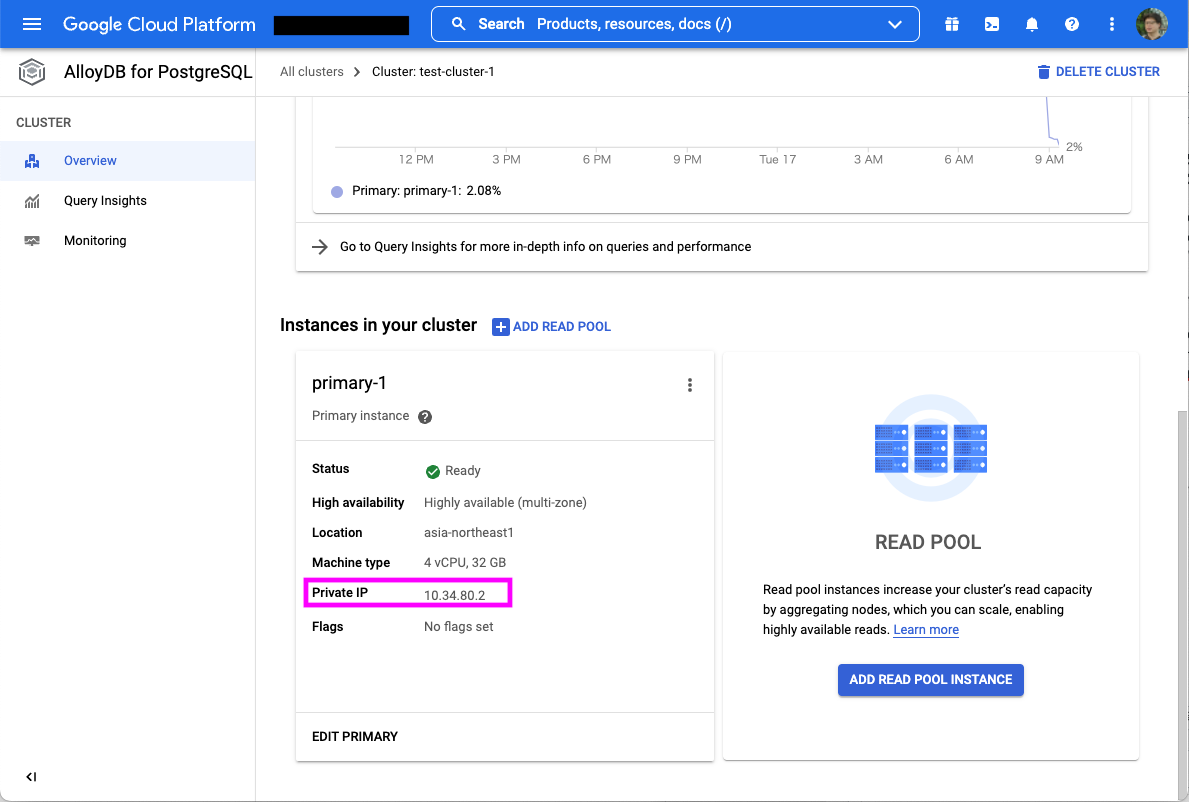Click the Monitoring sidebar icon
The image size is (1189, 802).
(x=32, y=241)
